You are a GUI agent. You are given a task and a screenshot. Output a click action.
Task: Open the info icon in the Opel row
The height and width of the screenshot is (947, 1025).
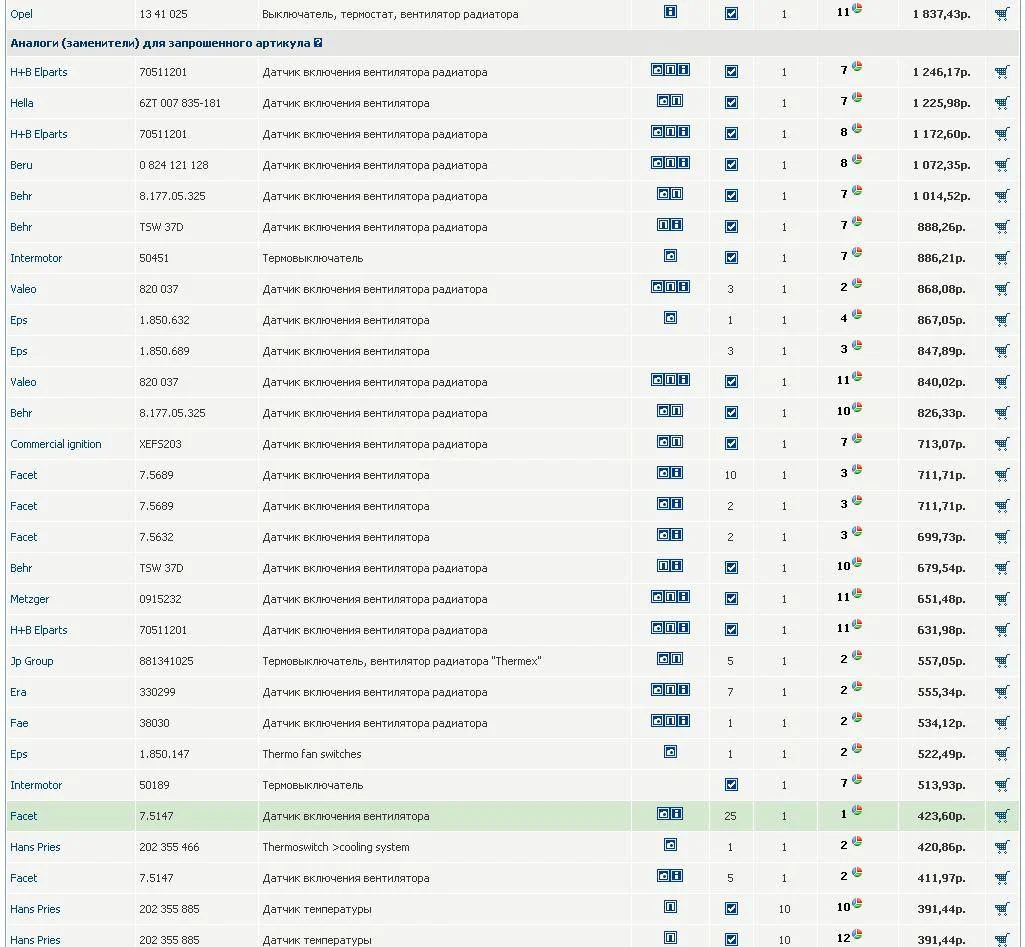point(670,11)
